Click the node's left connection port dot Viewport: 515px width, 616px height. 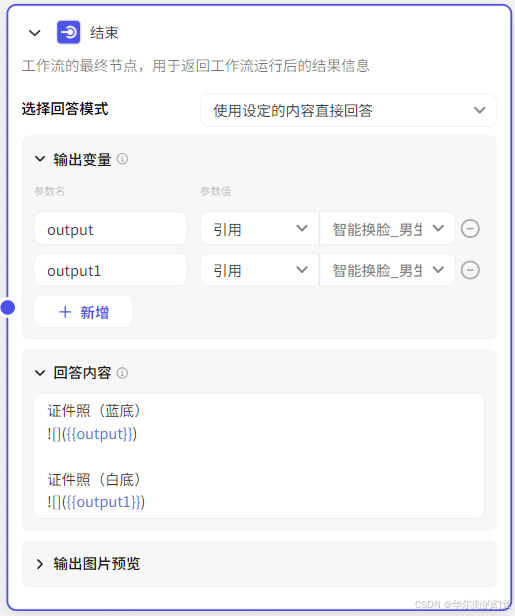tap(7, 308)
